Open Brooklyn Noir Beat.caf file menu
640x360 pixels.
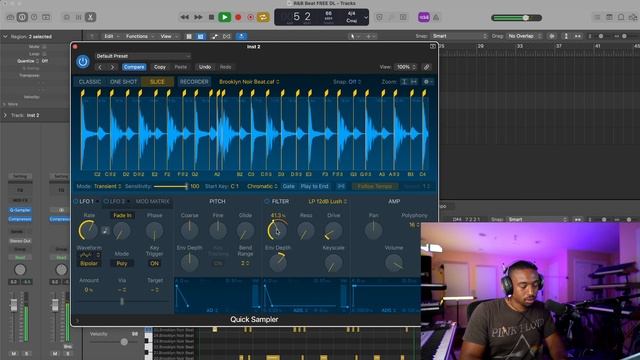pos(249,82)
